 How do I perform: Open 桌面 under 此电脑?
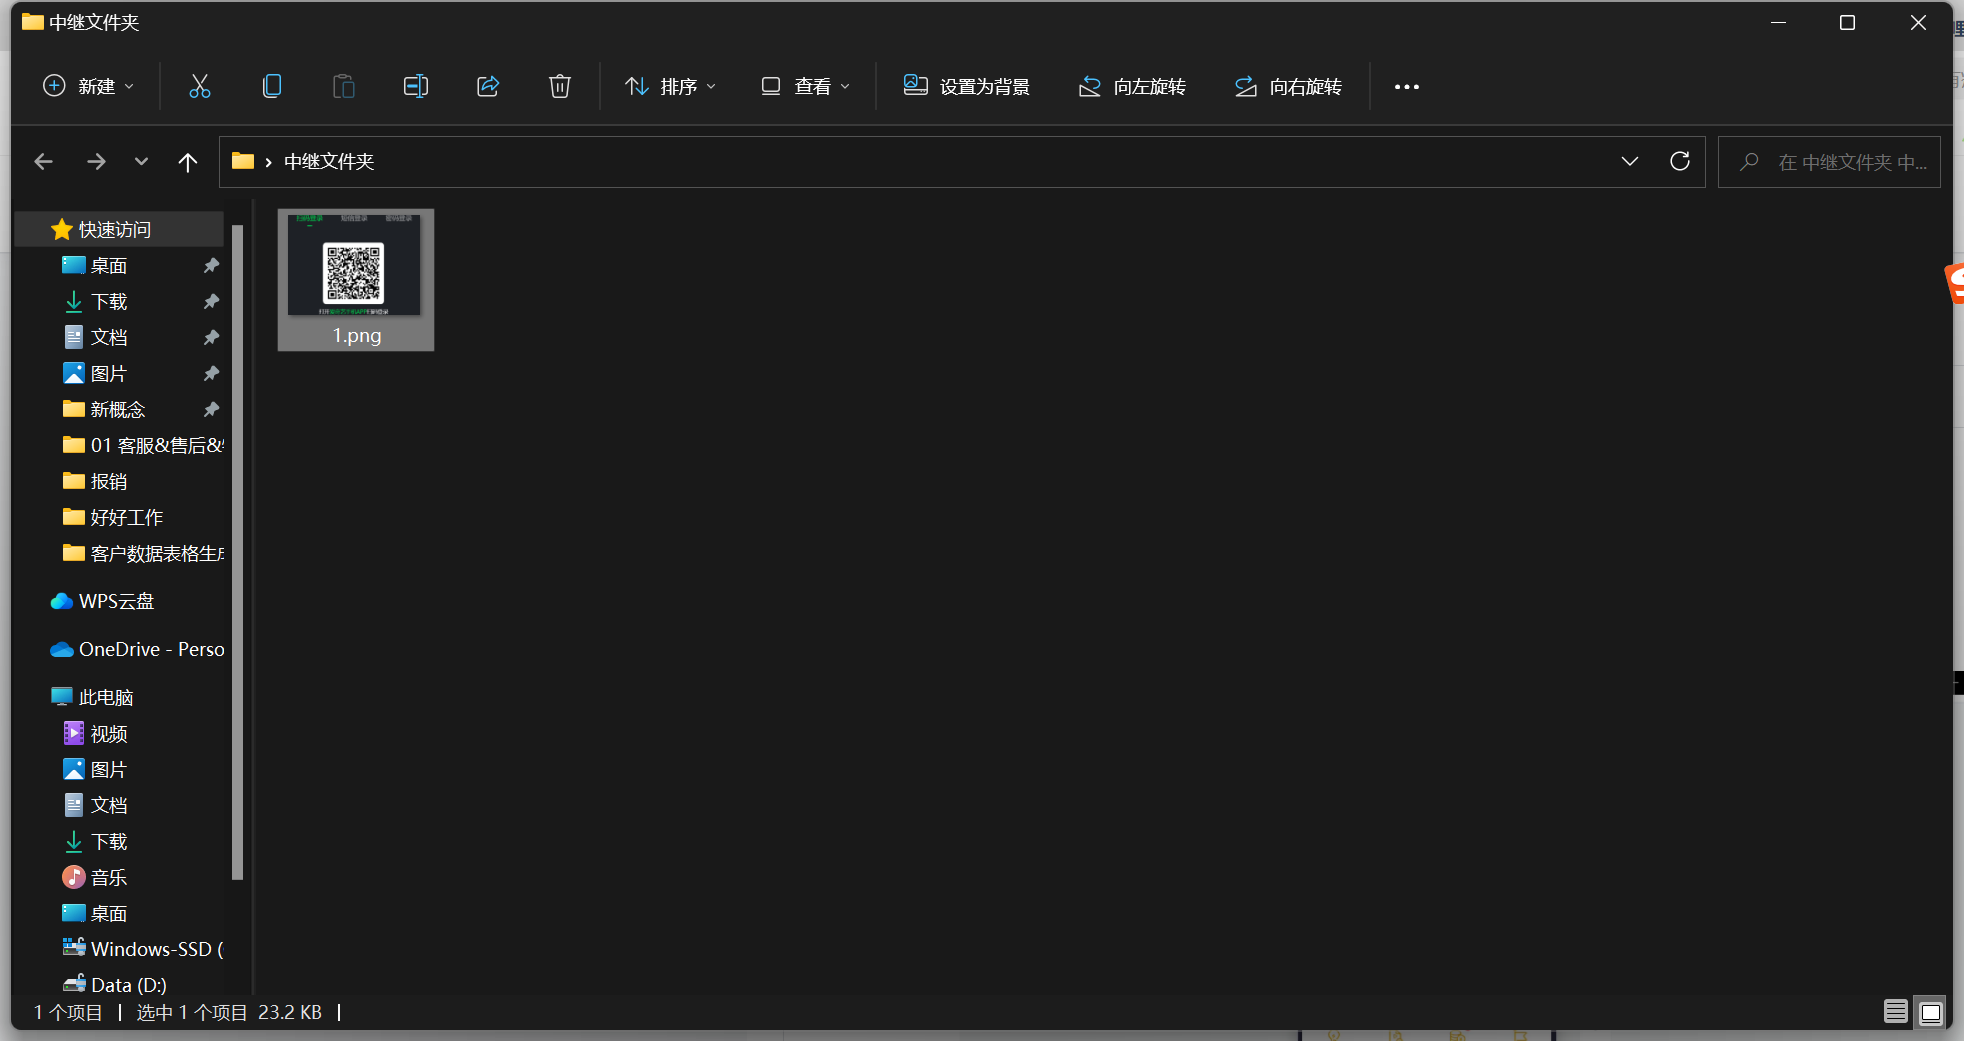(x=109, y=914)
